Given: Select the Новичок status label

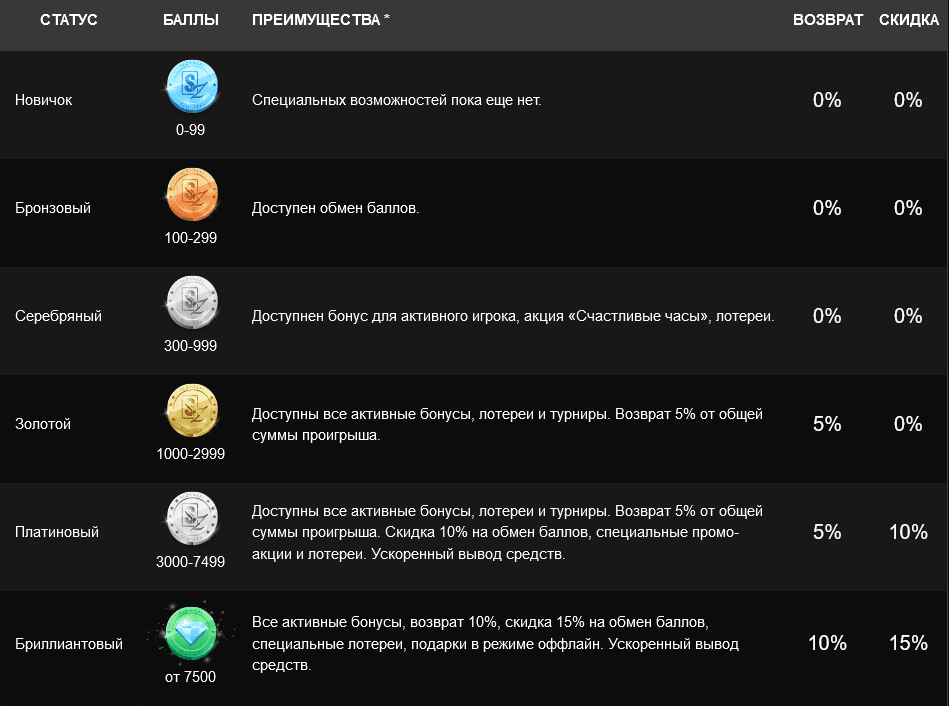Looking at the screenshot, I should coord(44,100).
